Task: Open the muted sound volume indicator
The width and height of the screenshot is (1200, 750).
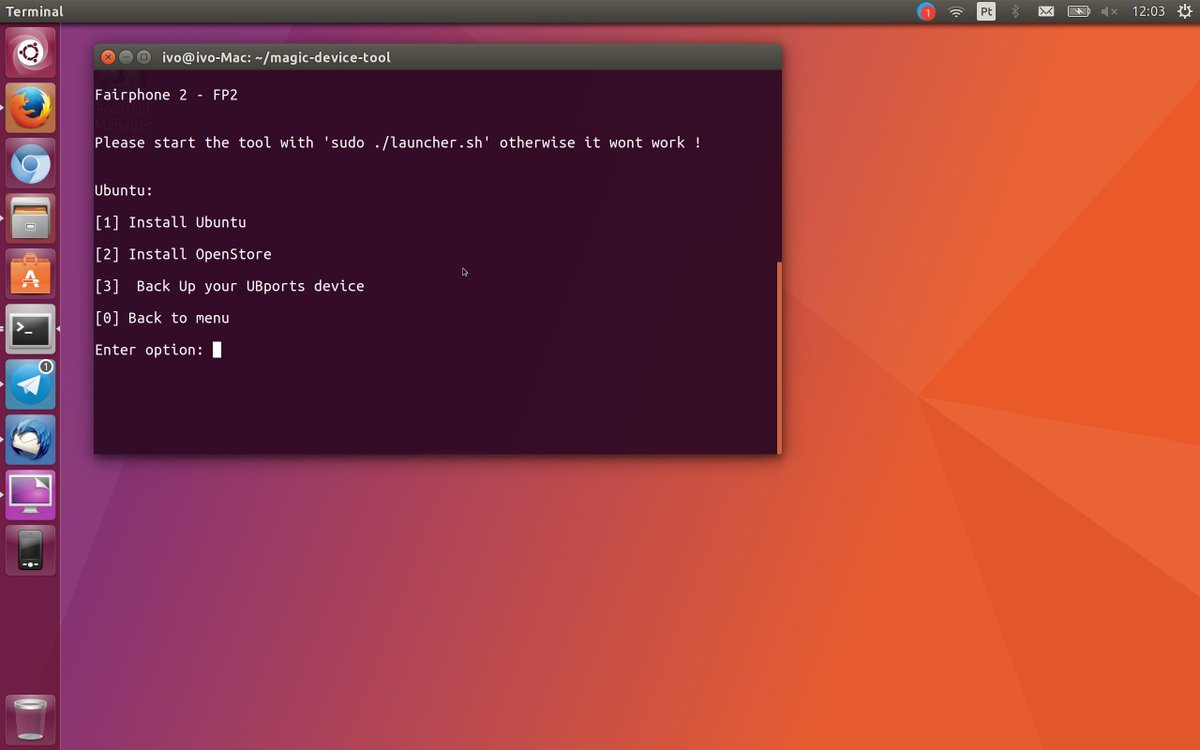Action: [x=1109, y=12]
